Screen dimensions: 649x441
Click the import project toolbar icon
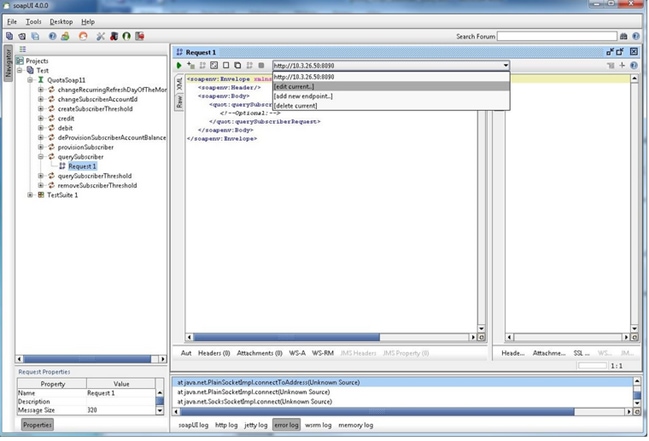click(22, 36)
